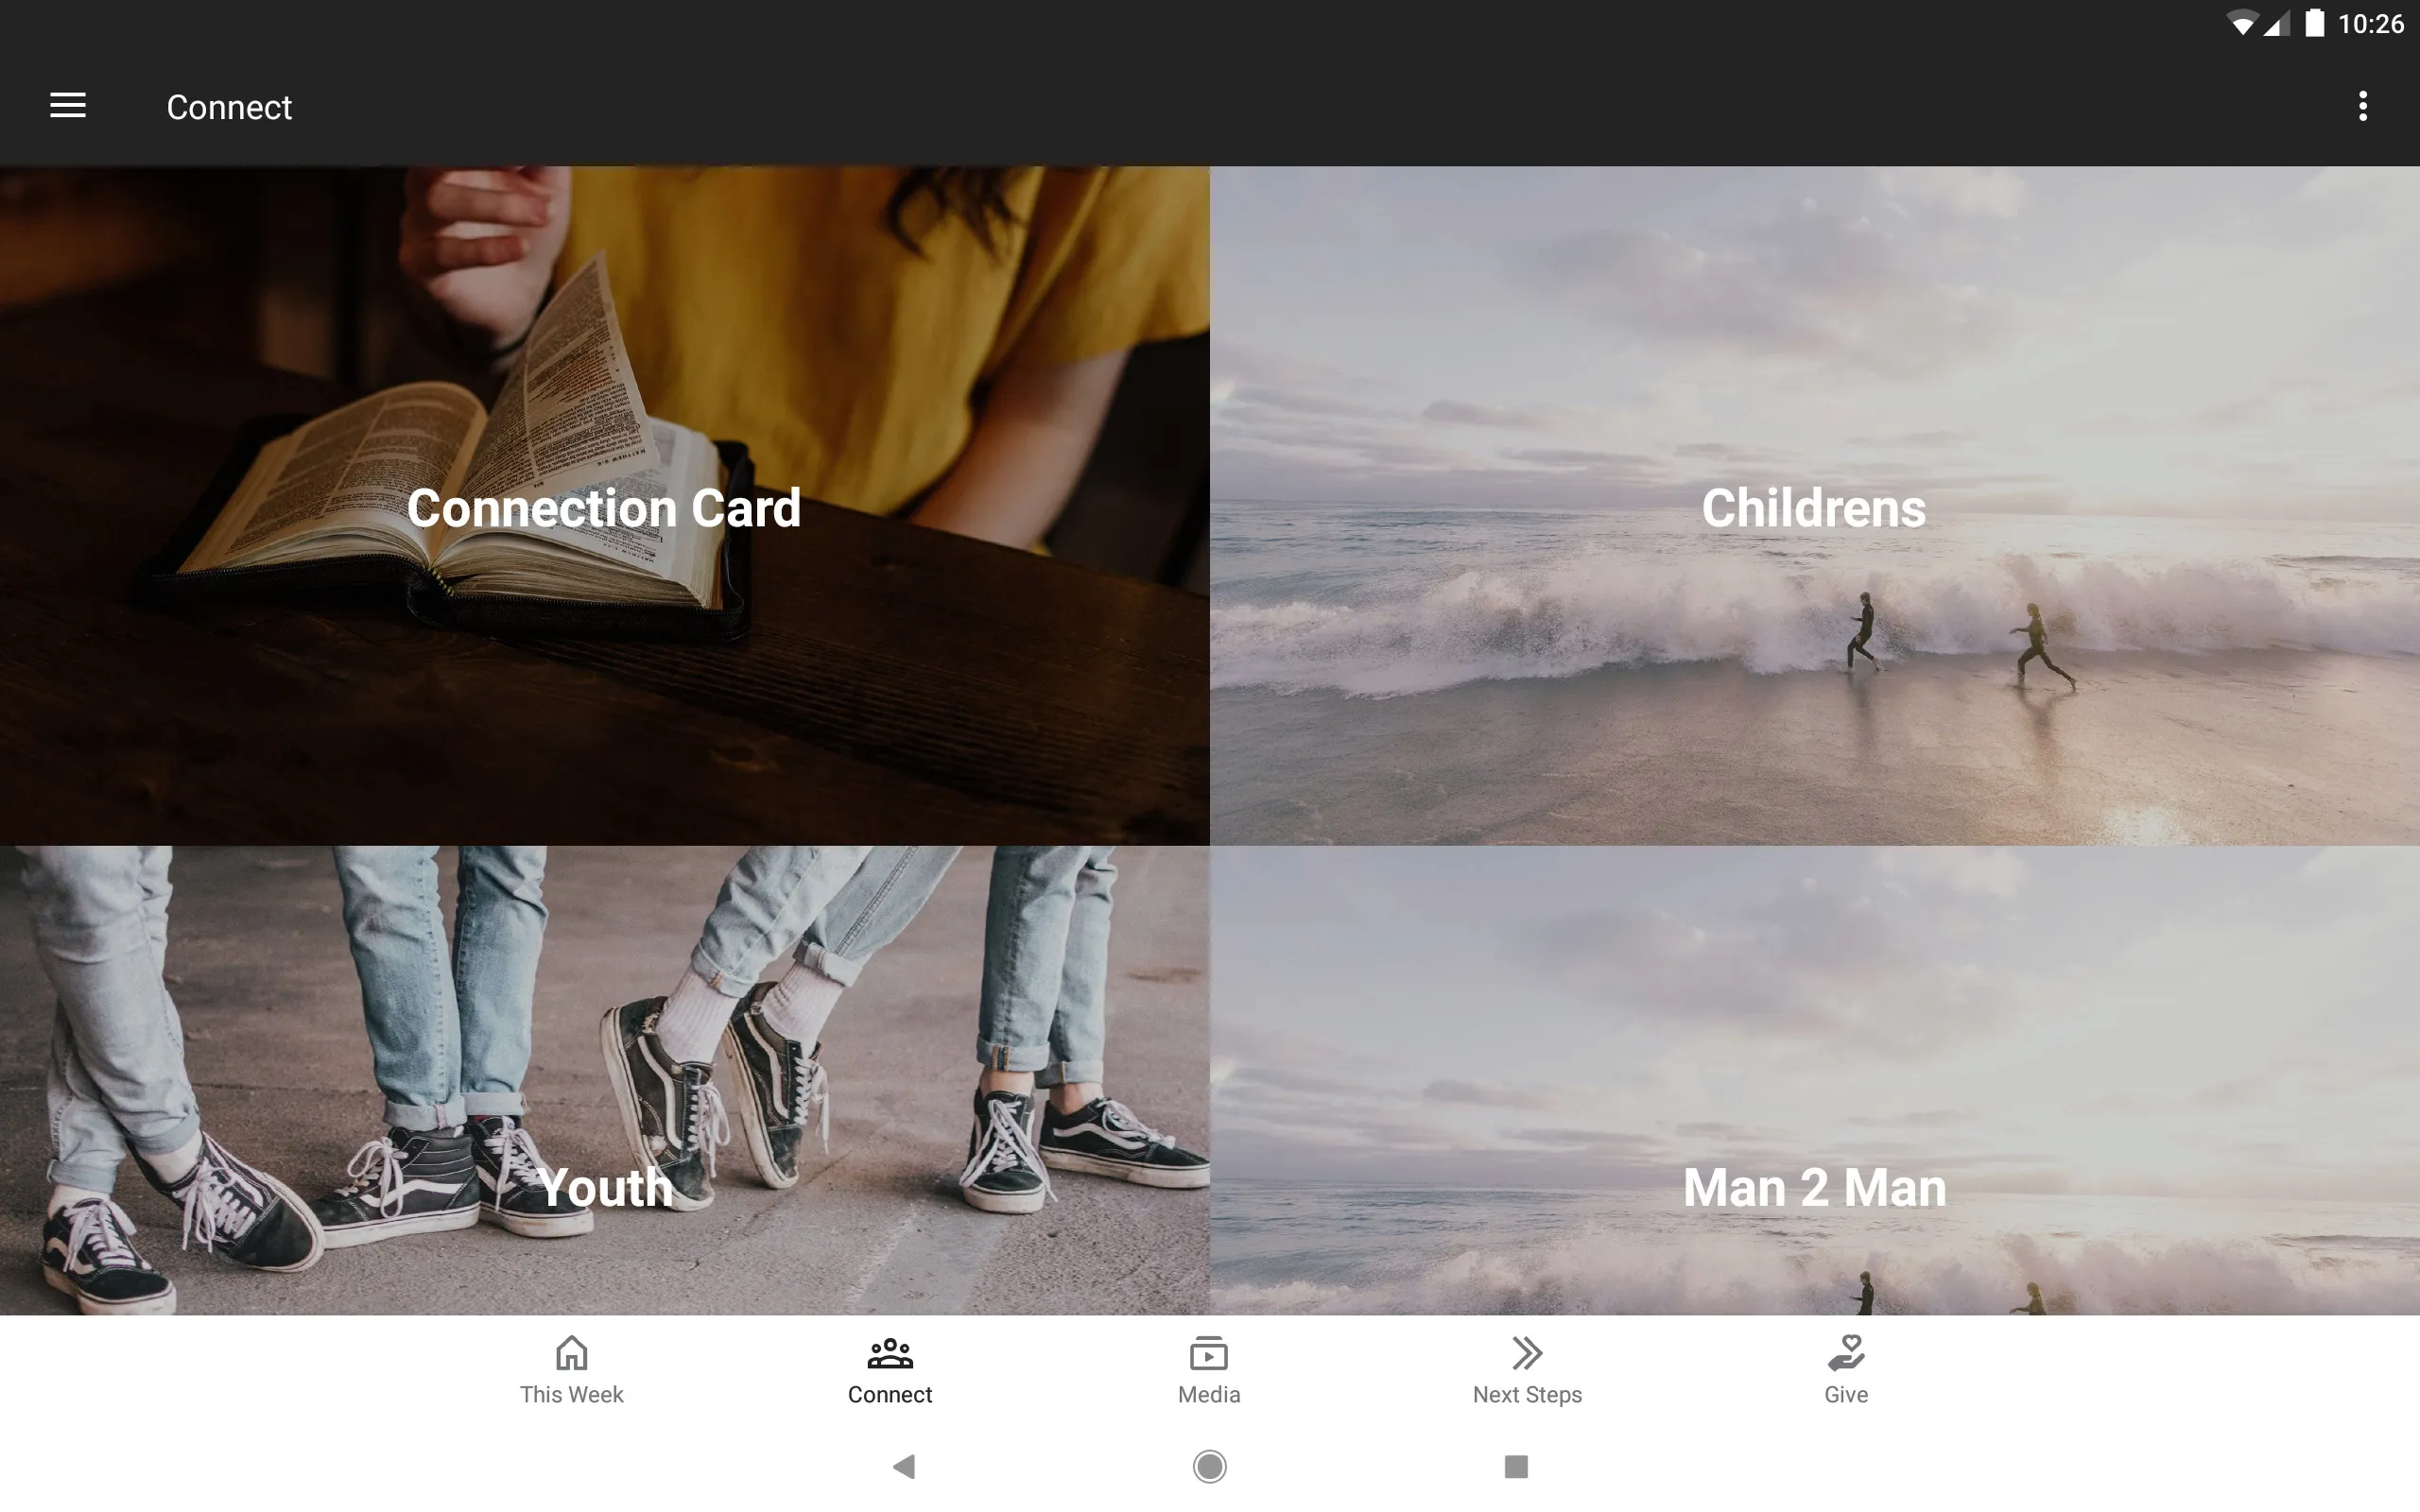2420x1512 pixels.
Task: Tap the circular home button
Action: point(1209,1465)
